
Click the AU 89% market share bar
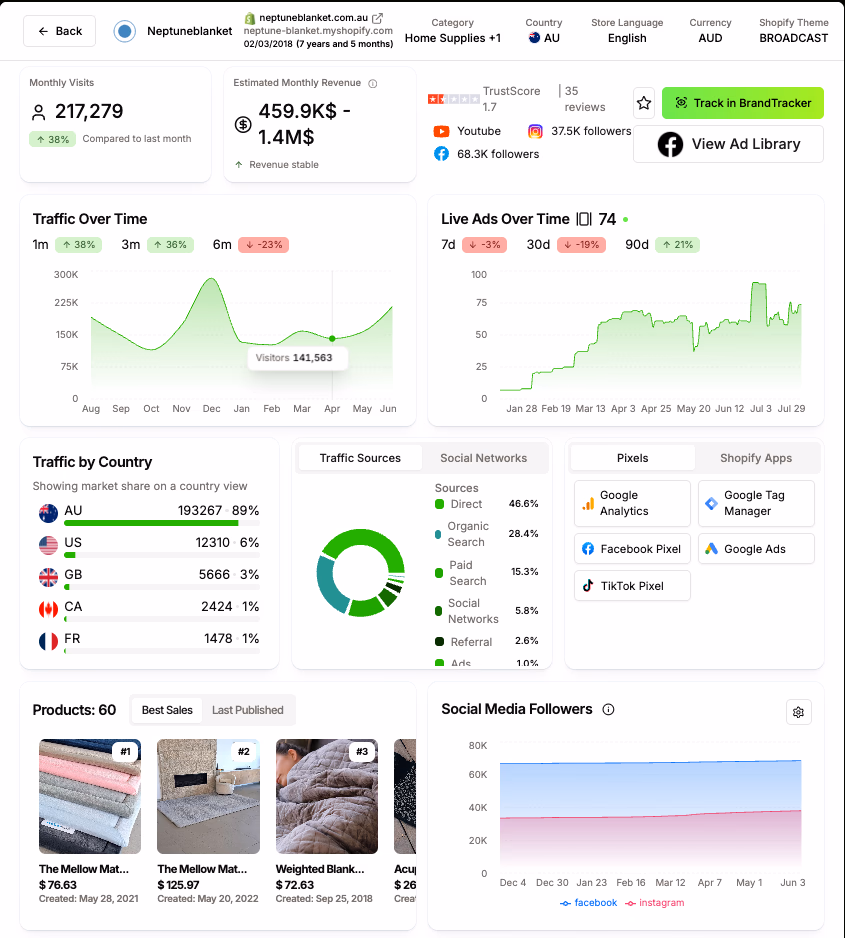click(161, 523)
